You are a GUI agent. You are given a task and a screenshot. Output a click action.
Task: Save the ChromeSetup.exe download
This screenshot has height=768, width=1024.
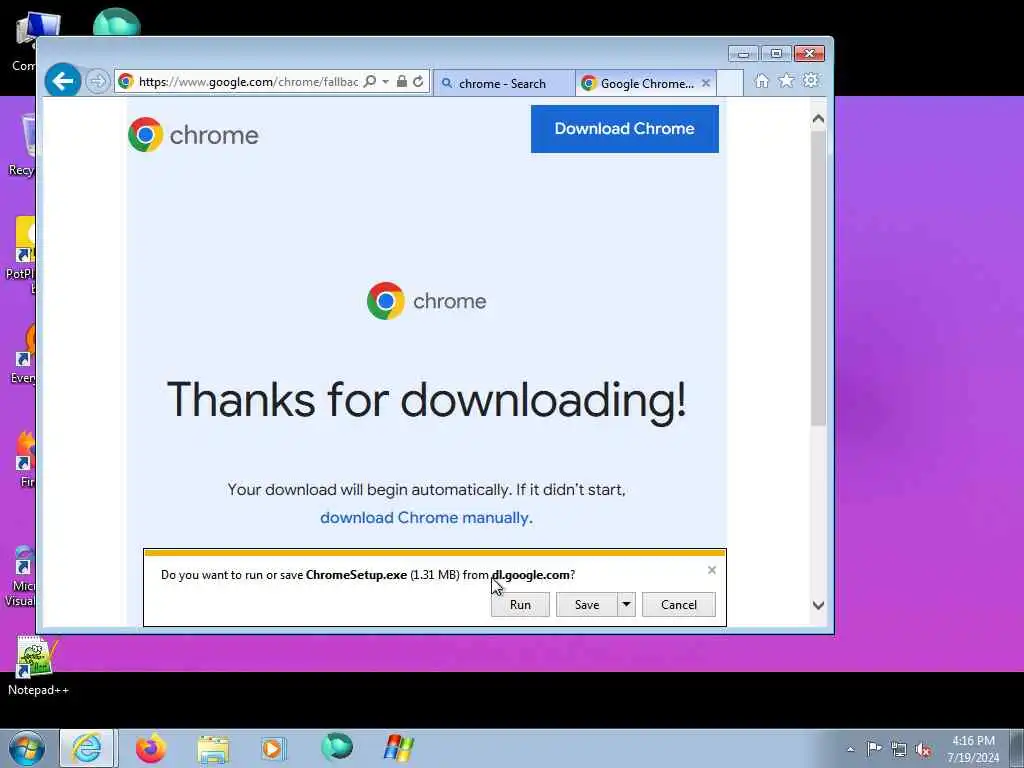tap(586, 605)
